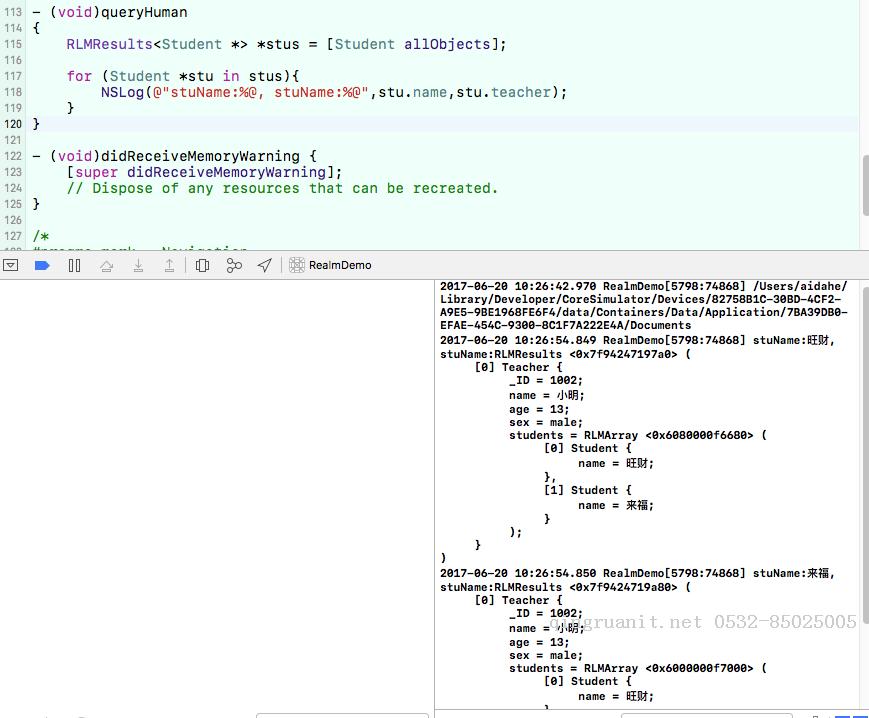The image size is (869, 718).
Task: Open Debug View Hierarchy
Action: tap(202, 265)
